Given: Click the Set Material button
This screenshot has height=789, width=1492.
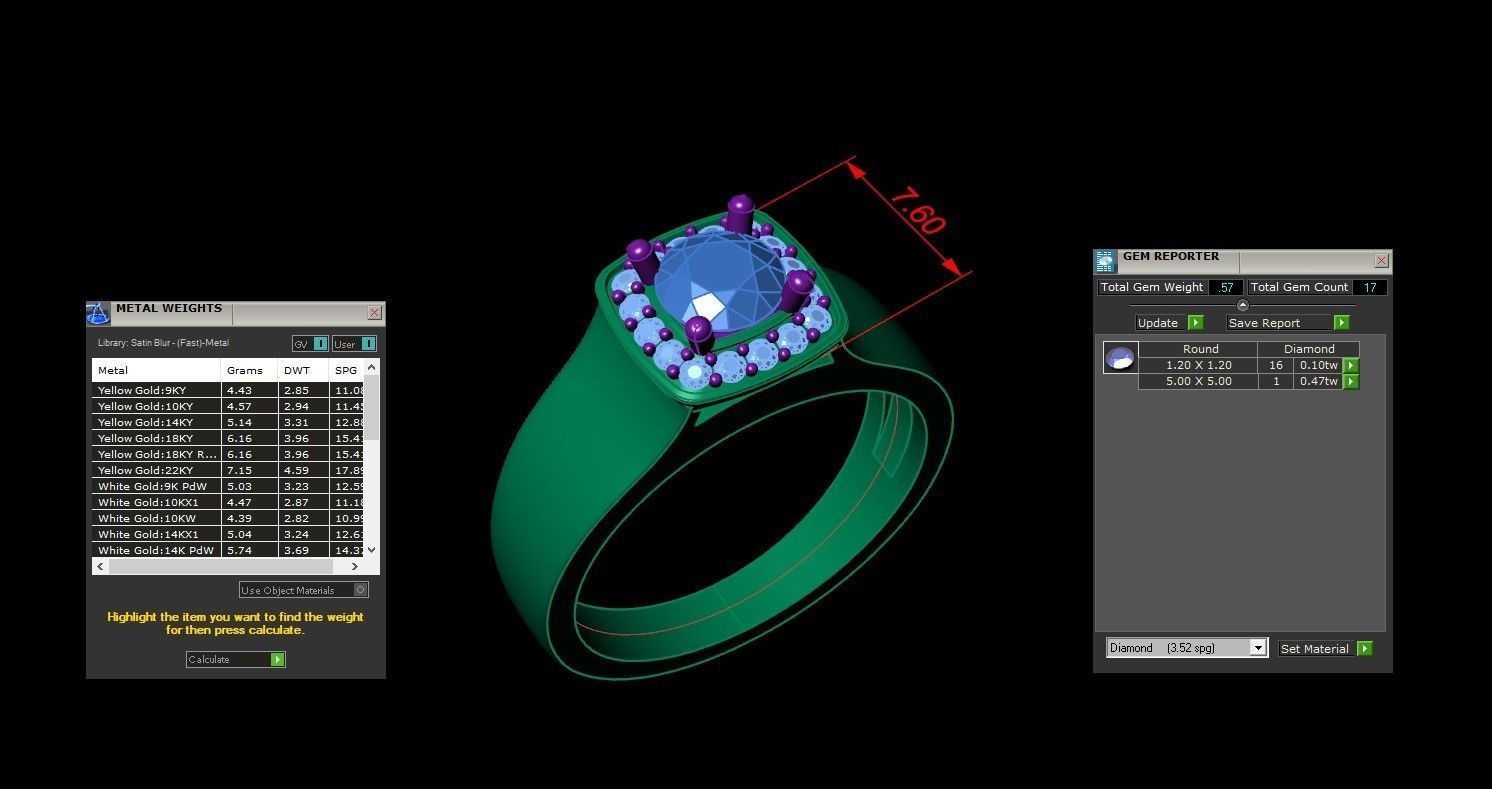Looking at the screenshot, I should (x=1314, y=648).
